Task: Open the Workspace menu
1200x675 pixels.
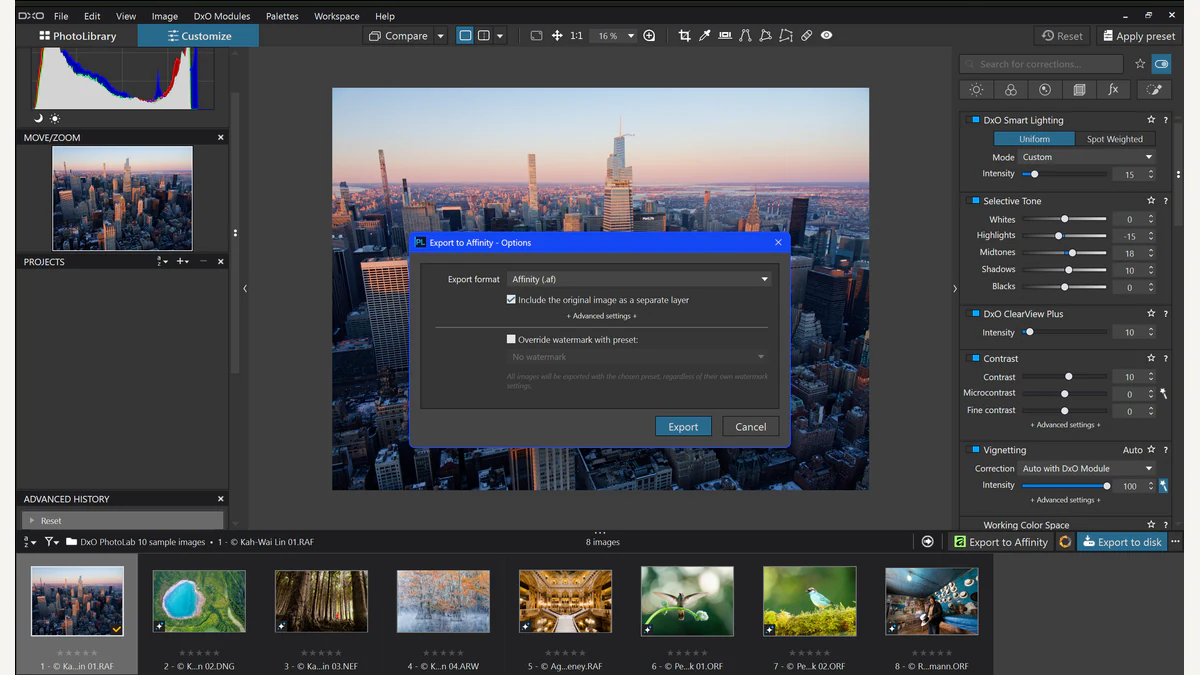Action: click(x=337, y=16)
